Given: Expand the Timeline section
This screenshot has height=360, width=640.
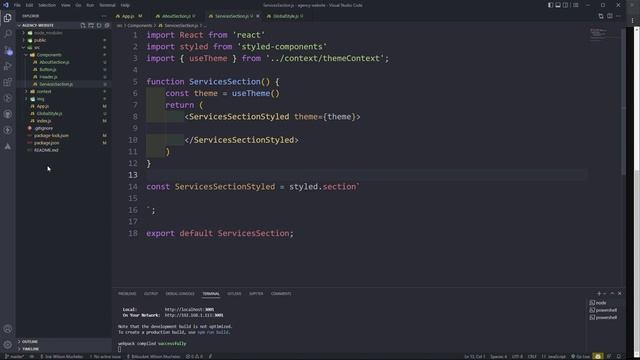Looking at the screenshot, I should (63, 349).
